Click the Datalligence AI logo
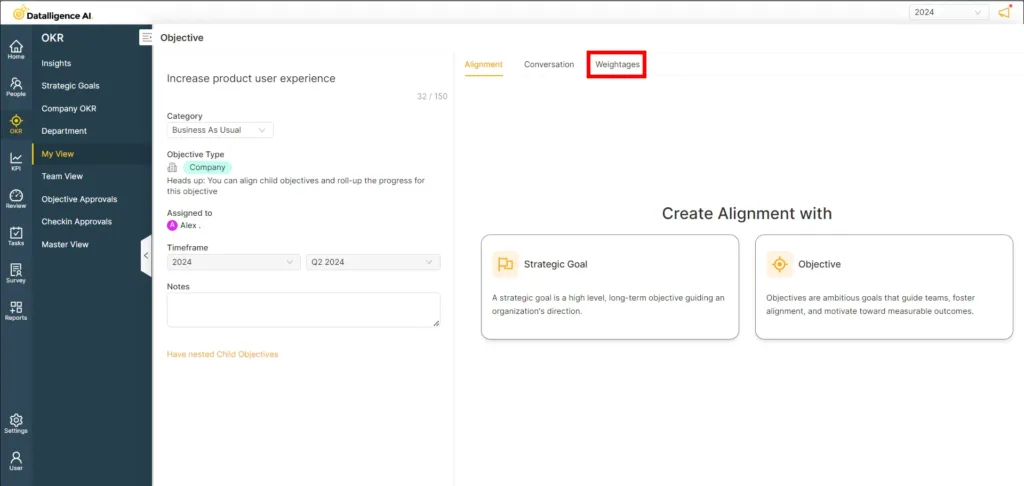The width and height of the screenshot is (1024, 486). click(53, 12)
